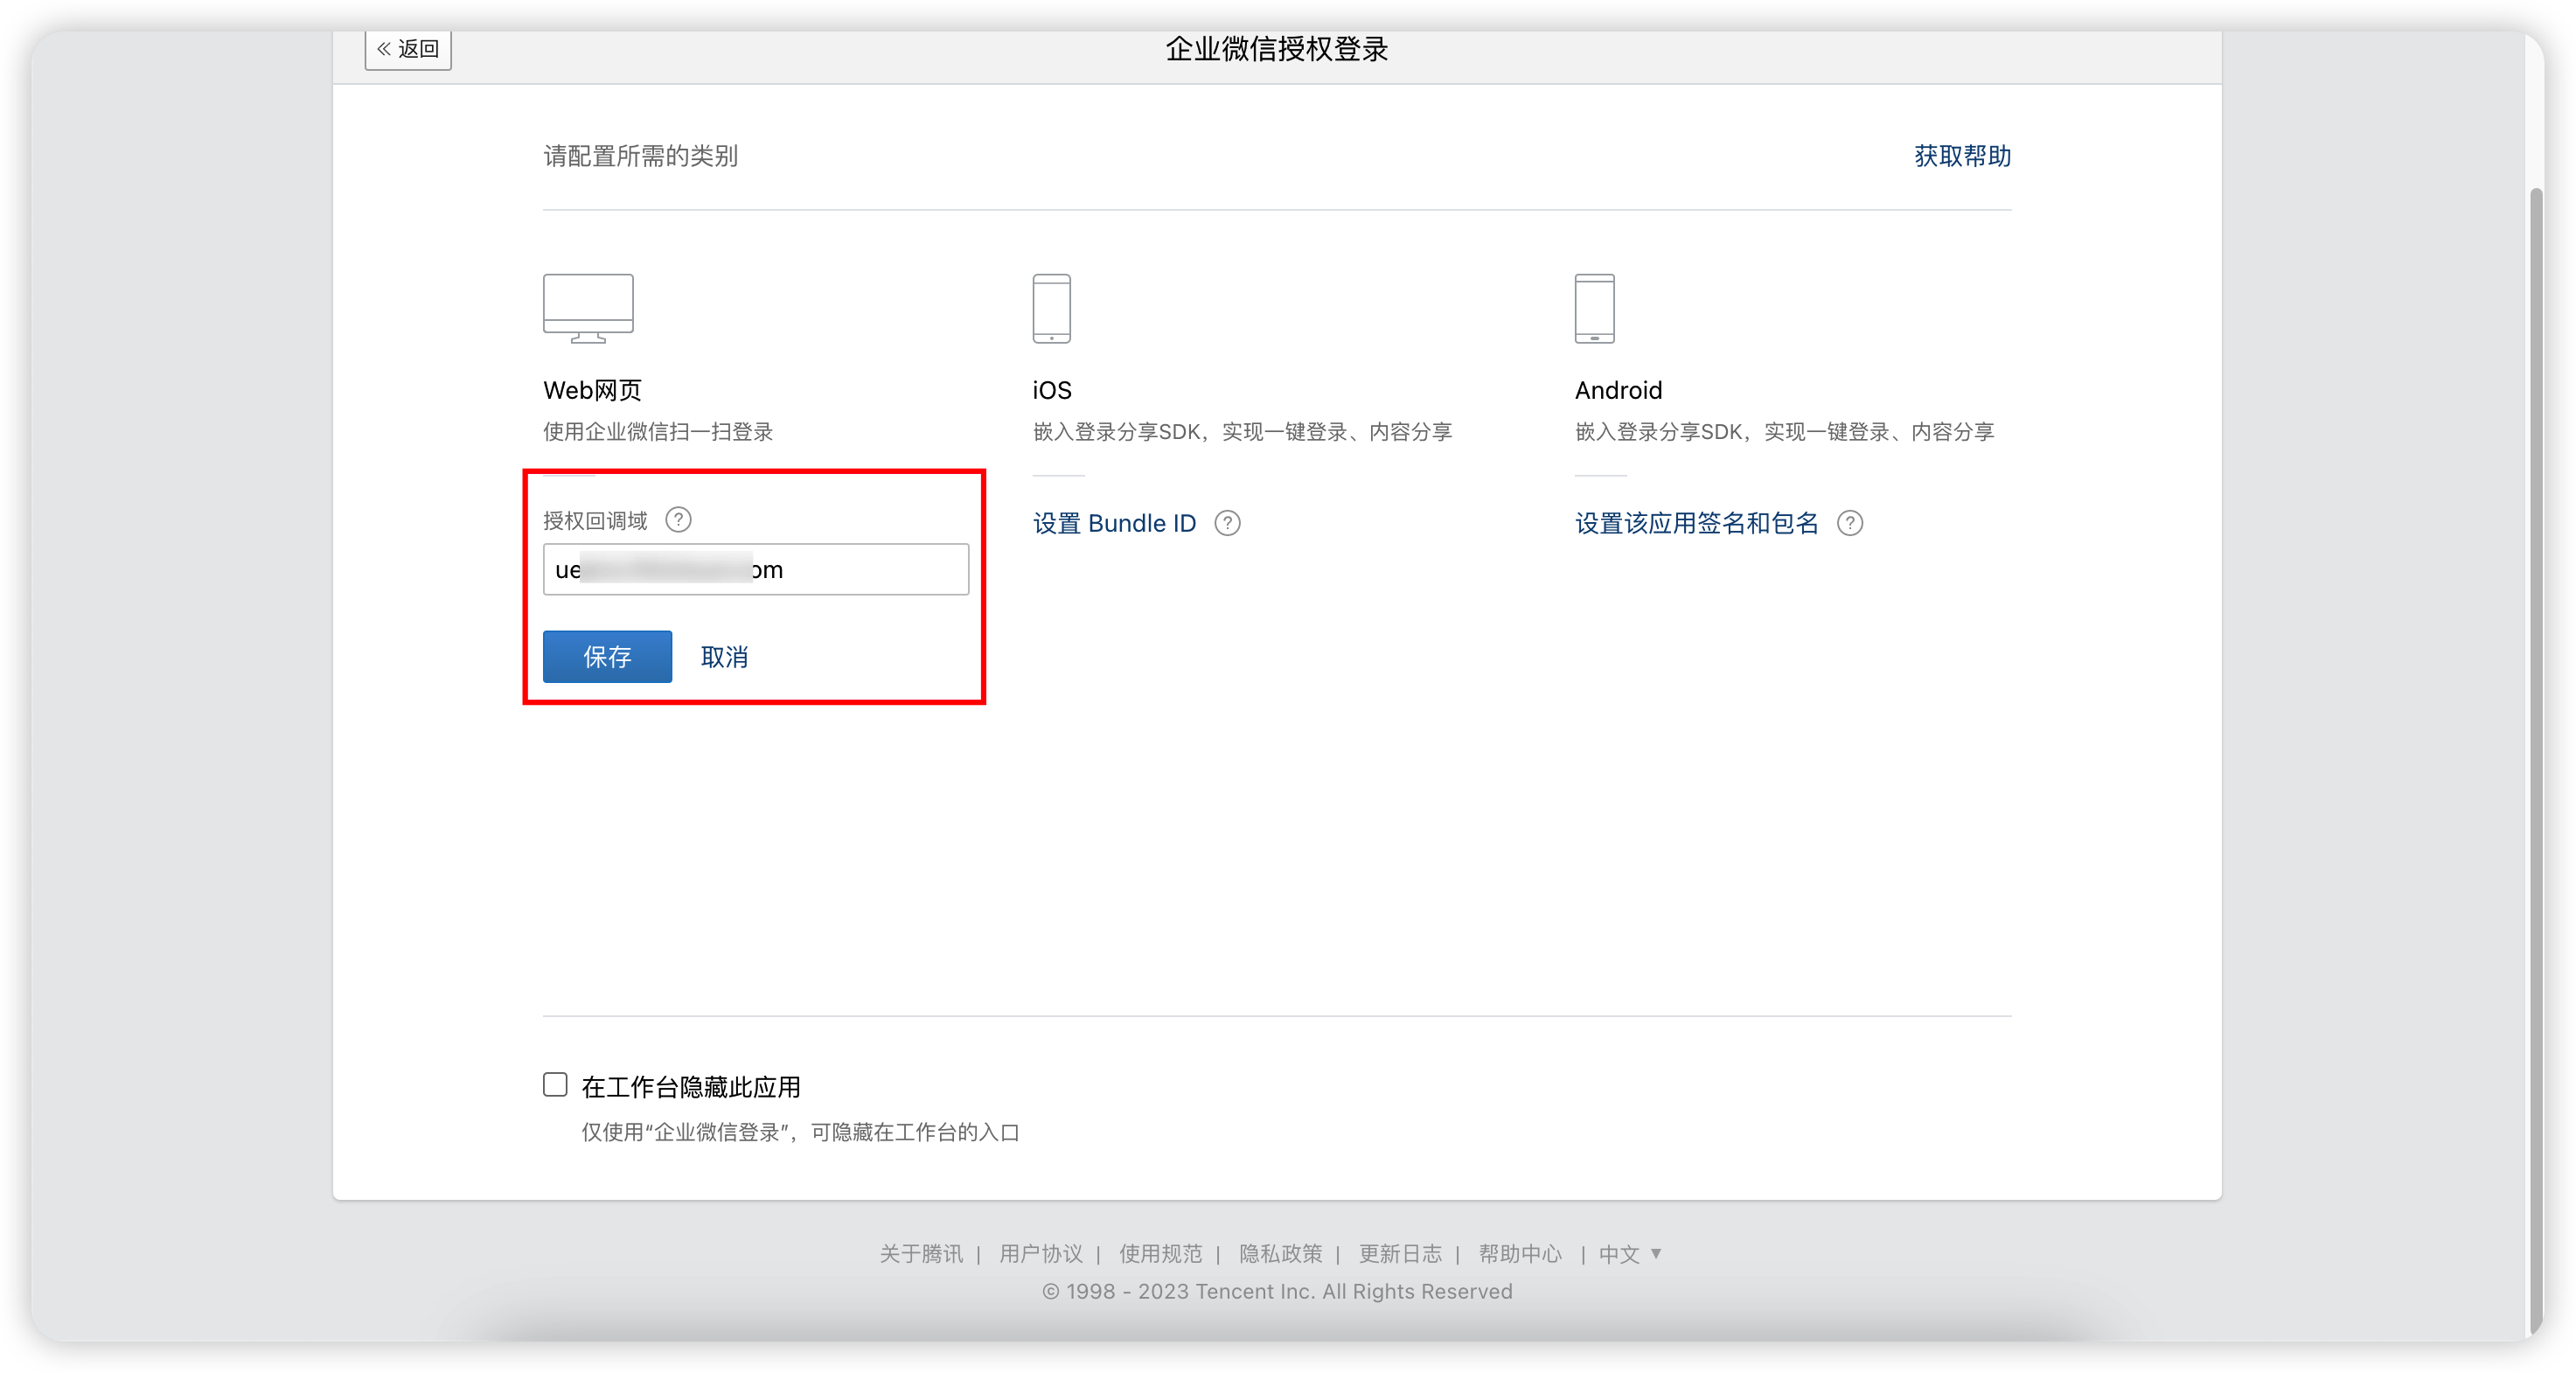Focus the 授权回调域 domain input field
The image size is (2576, 1373).
756,569
